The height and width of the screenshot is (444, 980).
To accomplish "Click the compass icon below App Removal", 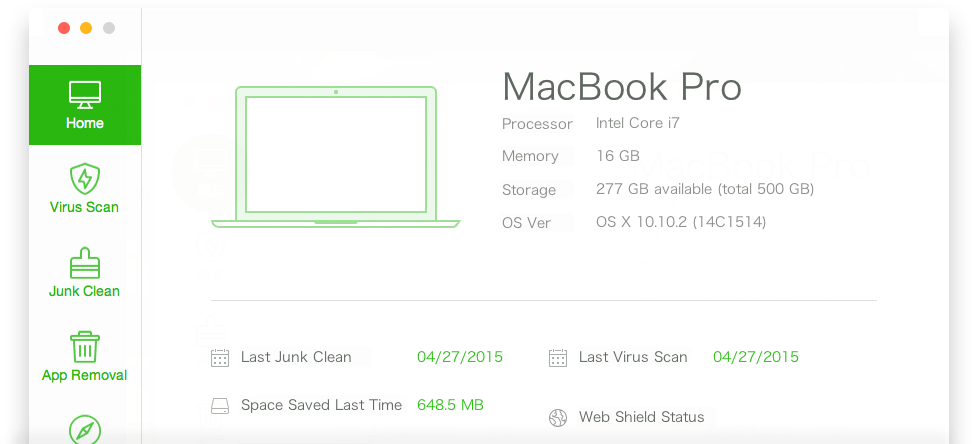I will [84, 430].
